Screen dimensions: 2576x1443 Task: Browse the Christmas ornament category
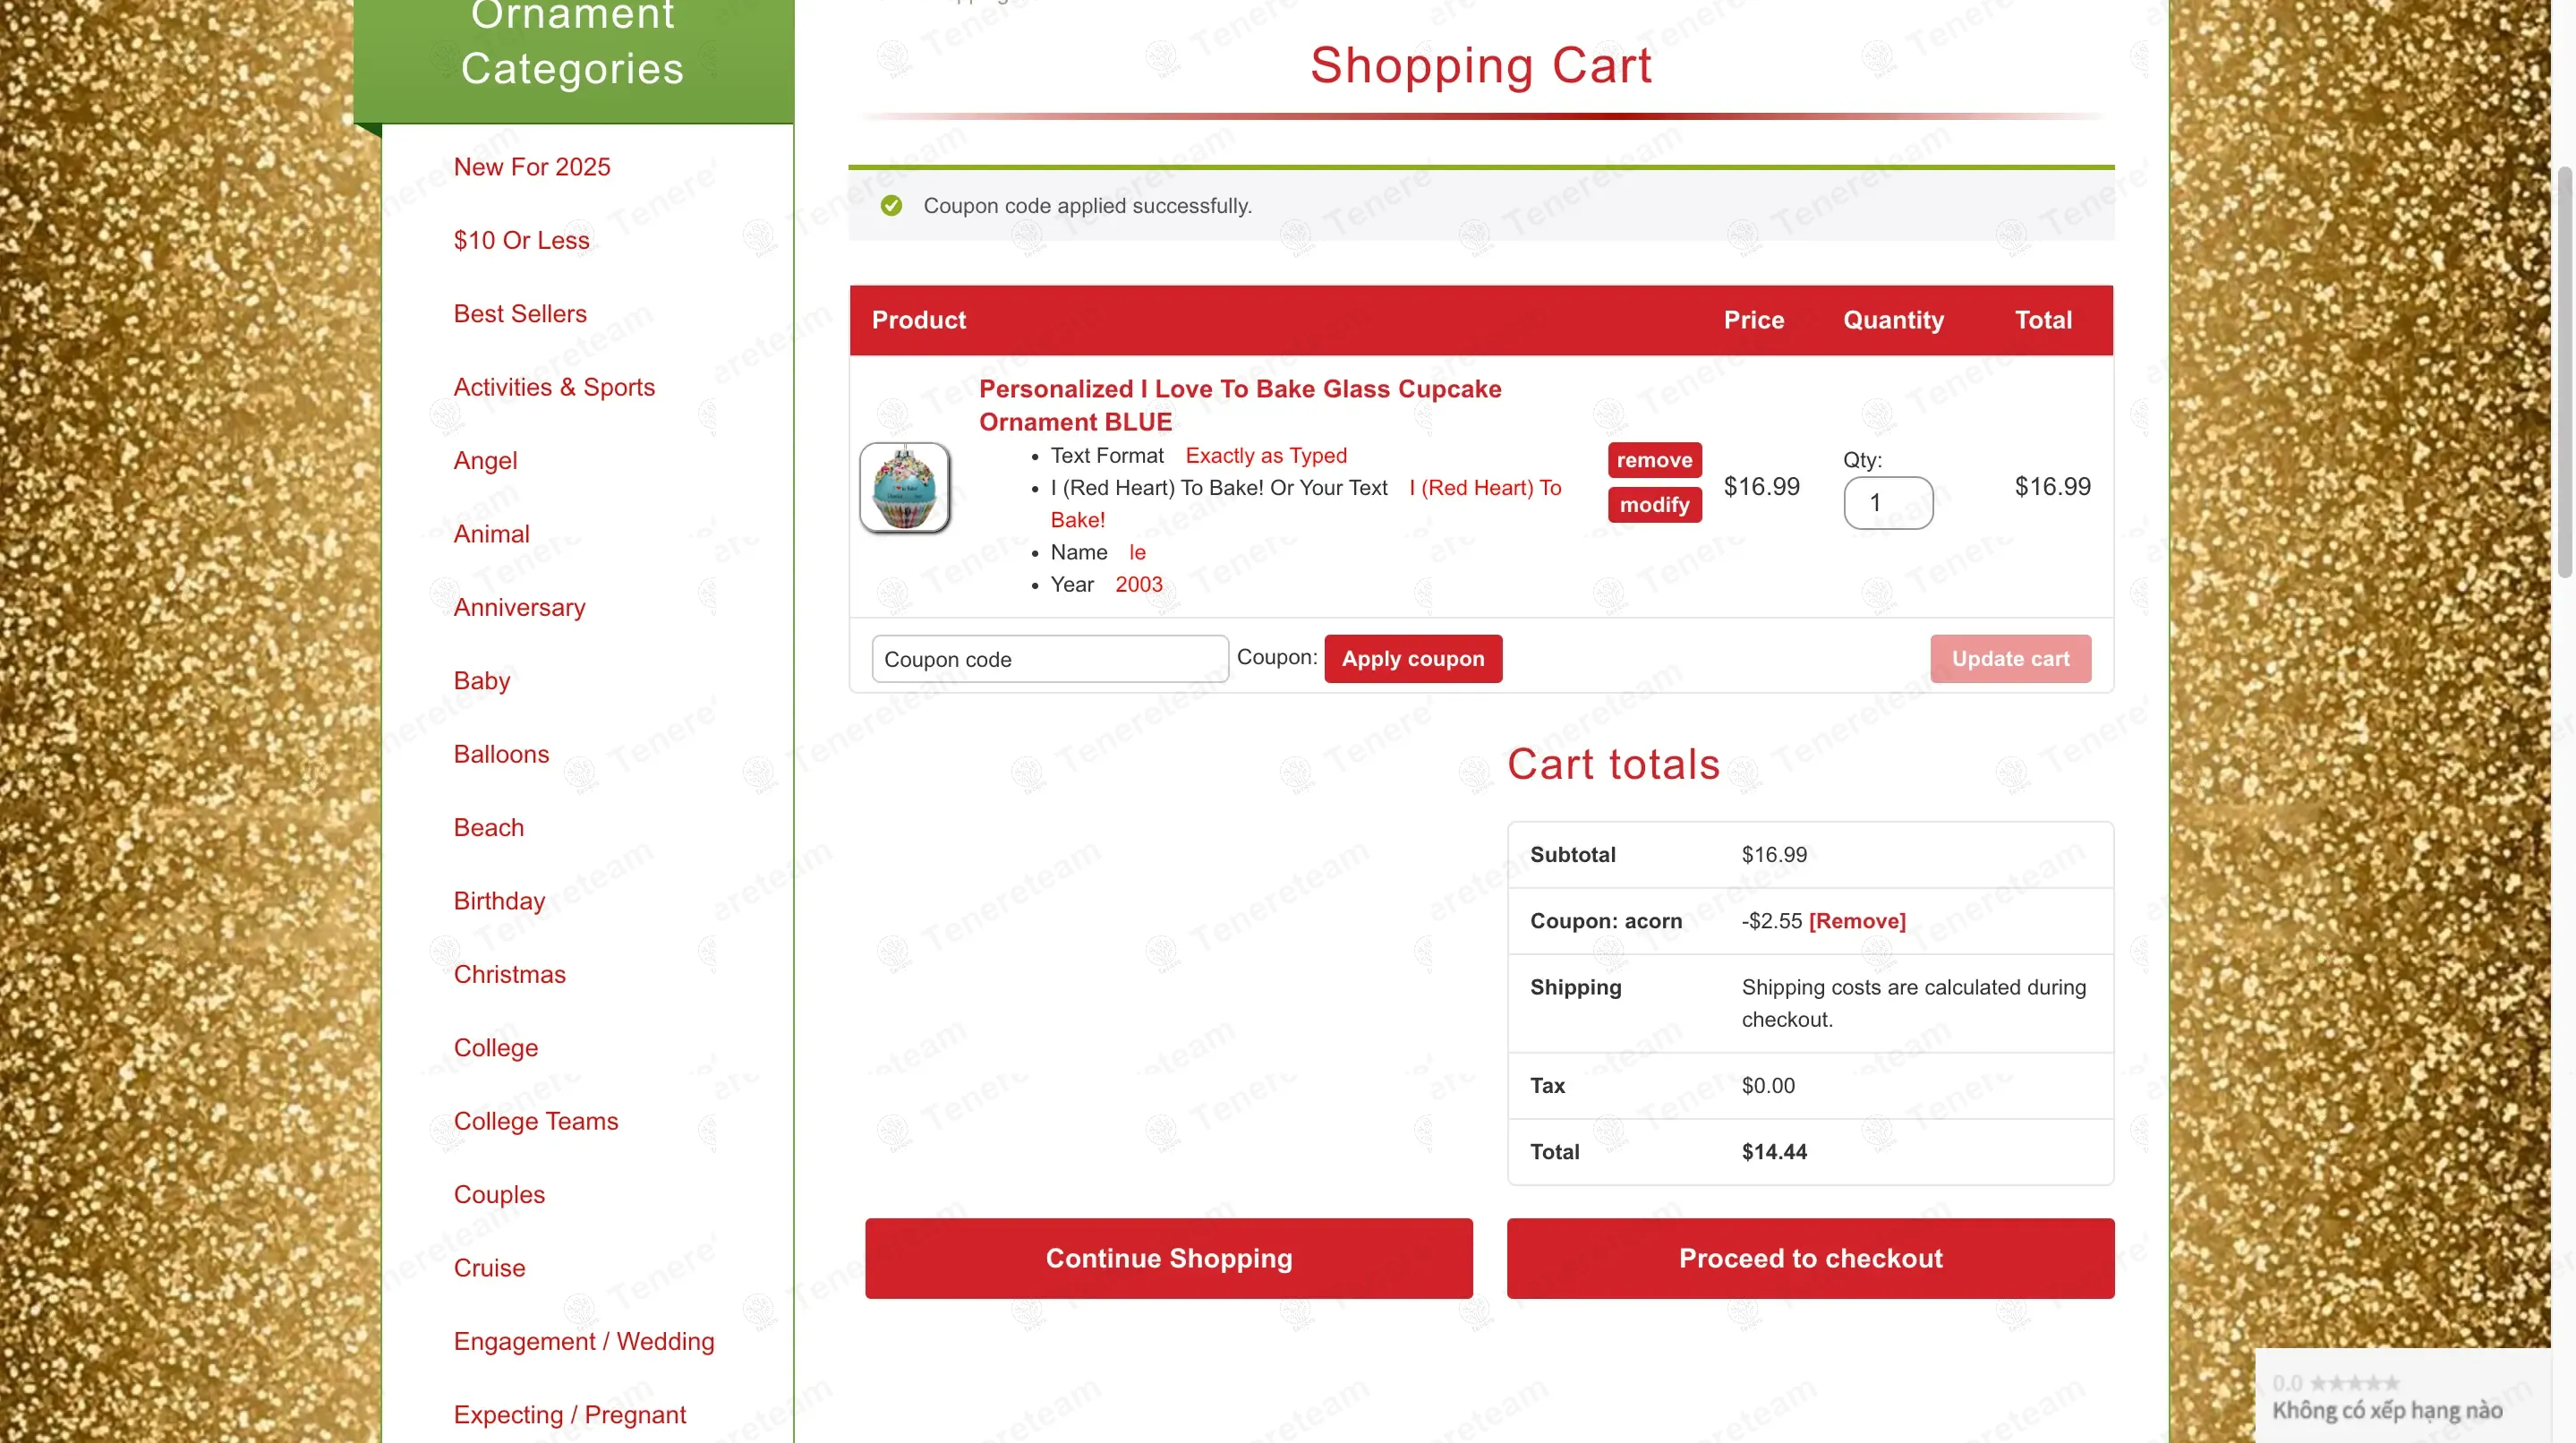point(509,974)
